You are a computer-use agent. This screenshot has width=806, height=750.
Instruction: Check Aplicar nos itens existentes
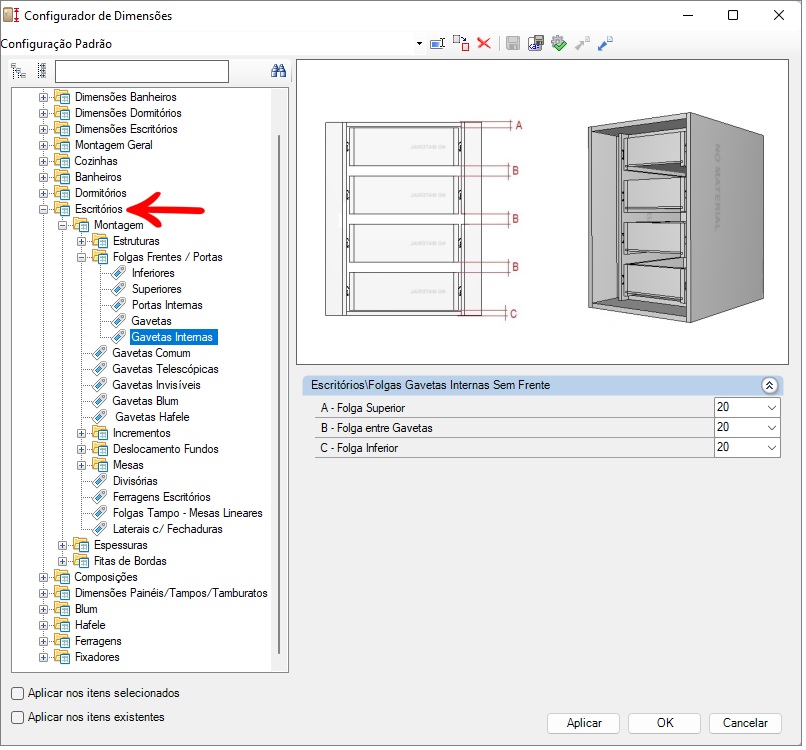click(x=17, y=717)
